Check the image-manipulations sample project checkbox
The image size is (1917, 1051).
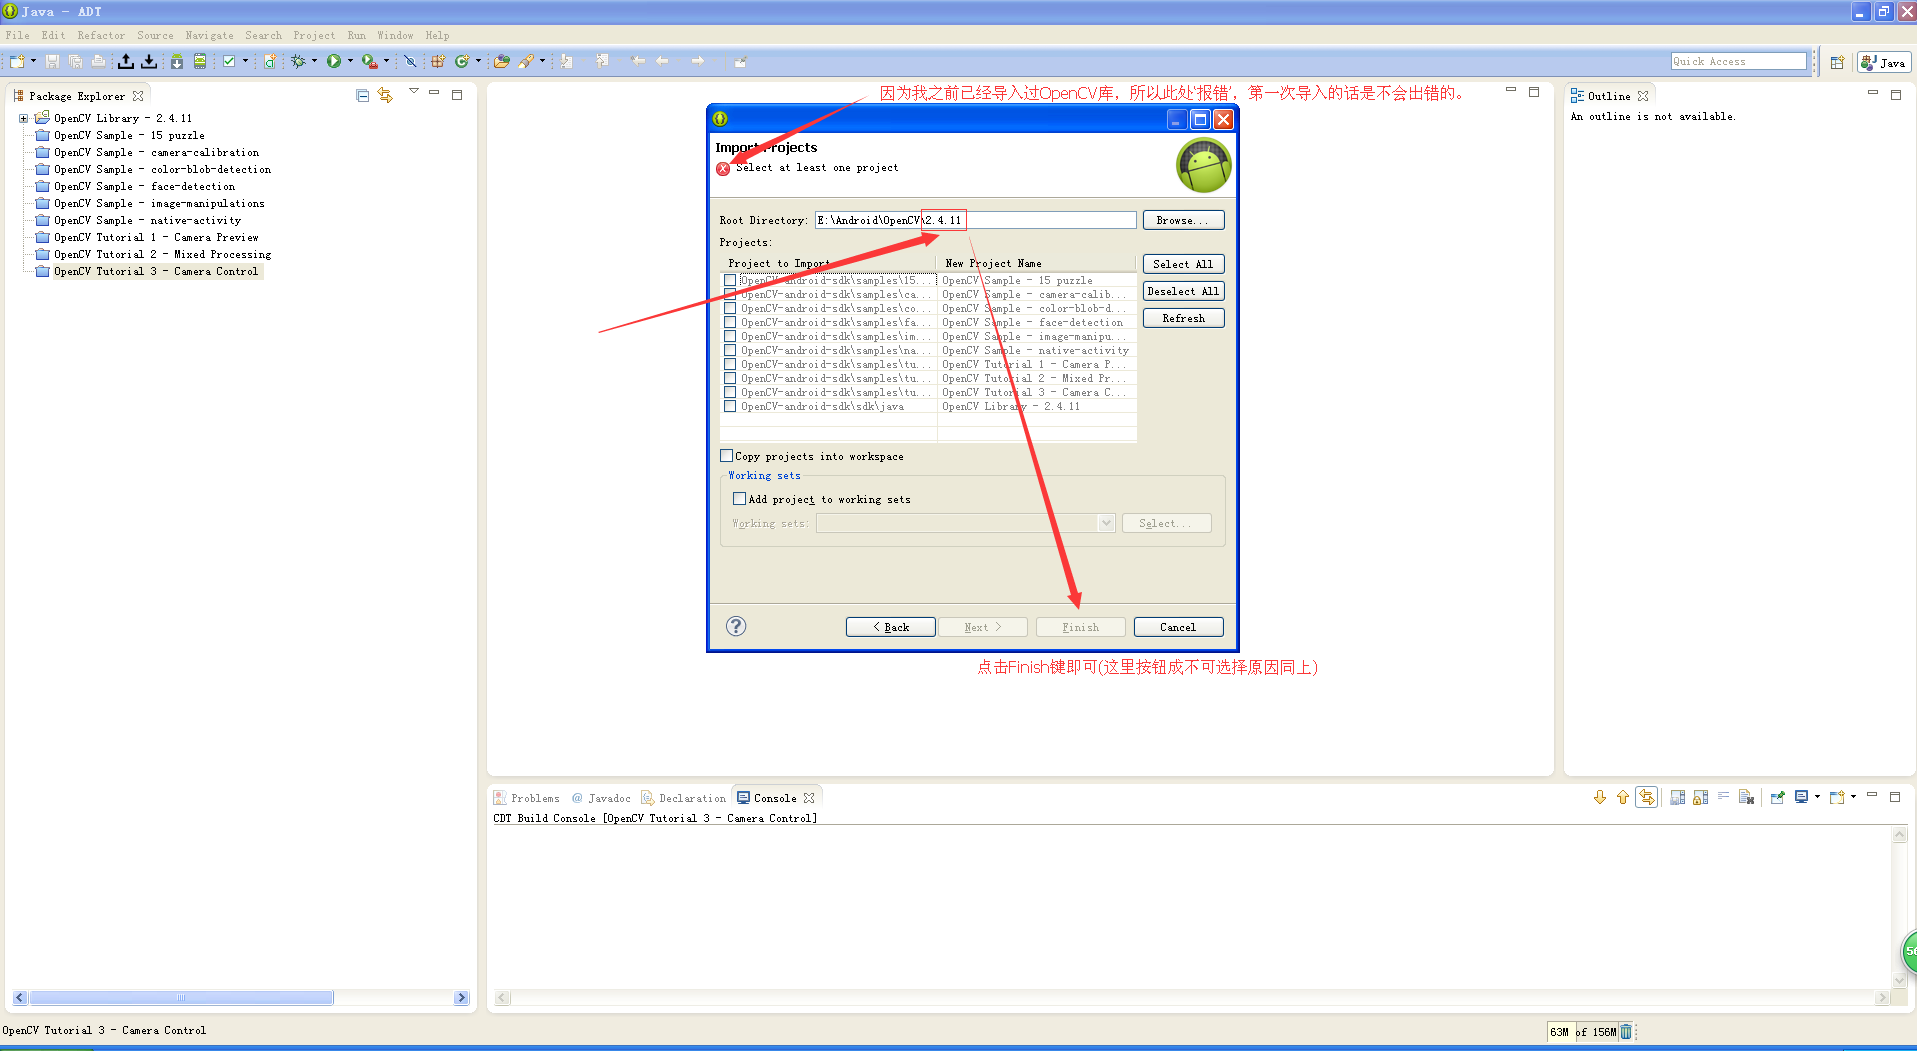(x=730, y=336)
